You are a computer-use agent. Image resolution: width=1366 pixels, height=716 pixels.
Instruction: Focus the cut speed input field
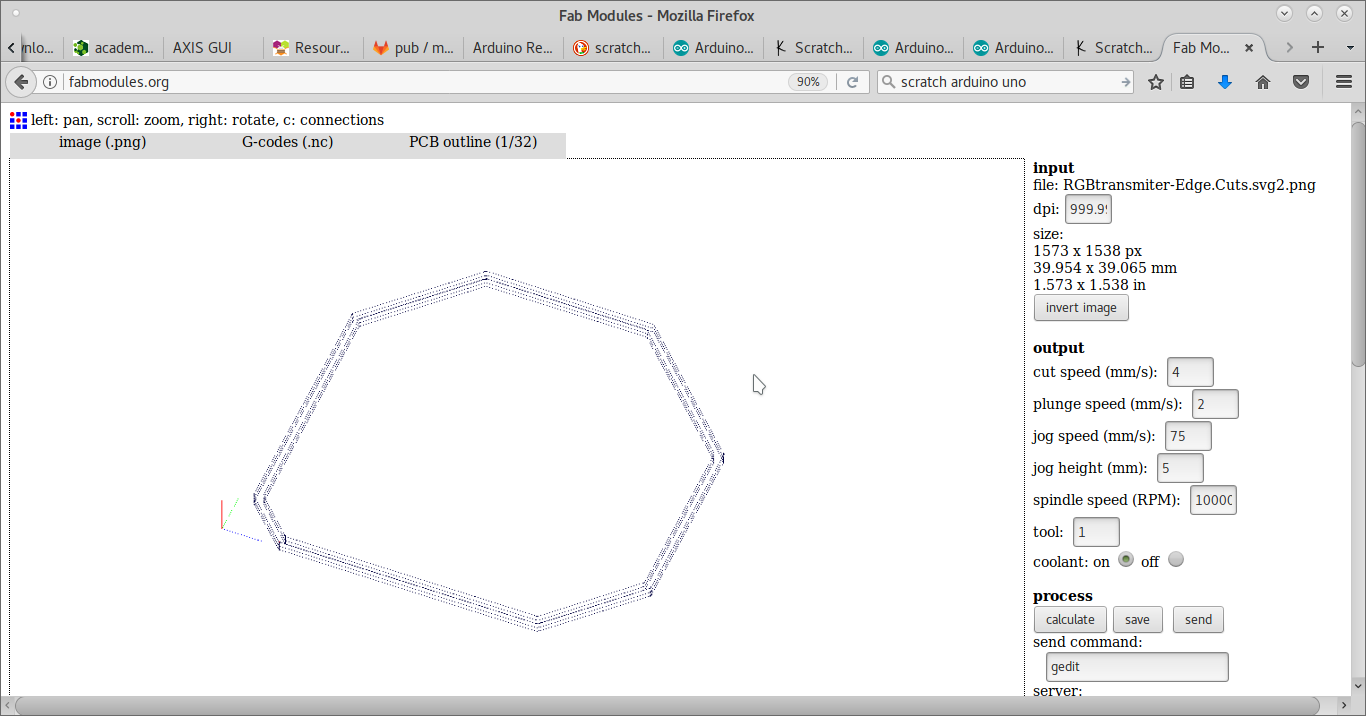1190,372
